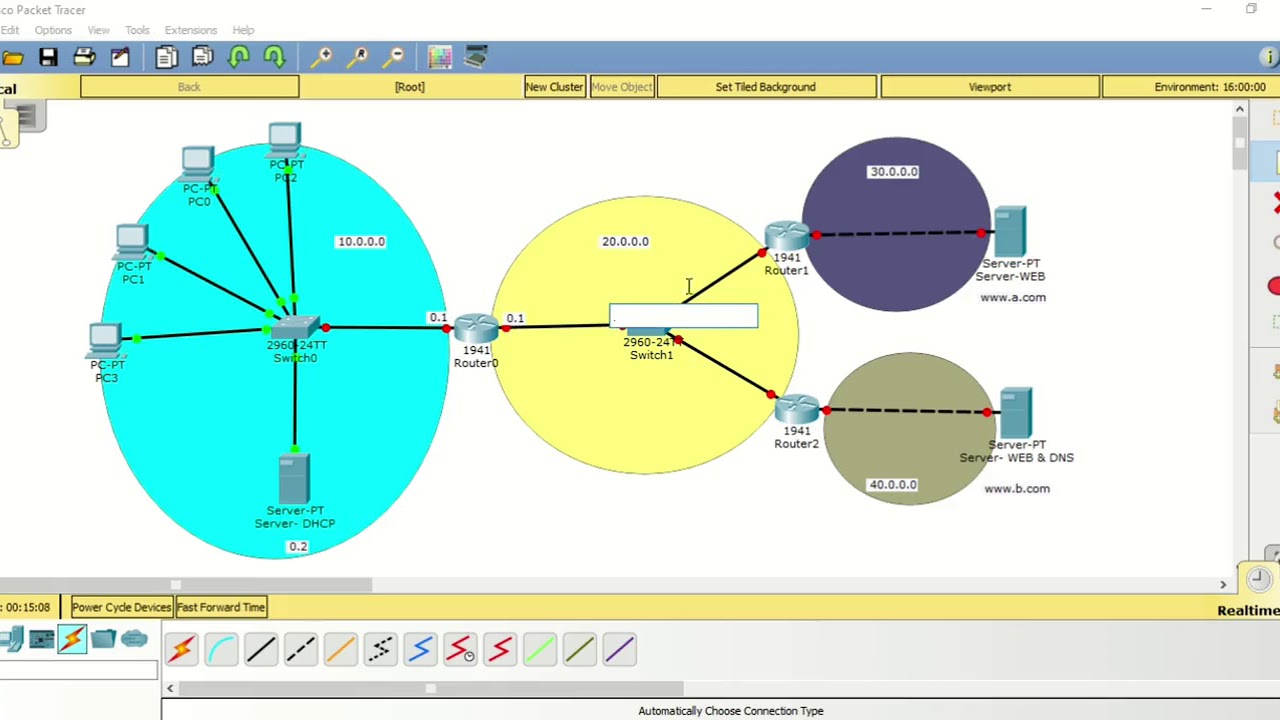Choose the phone zigzag dotted cable
The height and width of the screenshot is (720, 1280).
coord(380,651)
